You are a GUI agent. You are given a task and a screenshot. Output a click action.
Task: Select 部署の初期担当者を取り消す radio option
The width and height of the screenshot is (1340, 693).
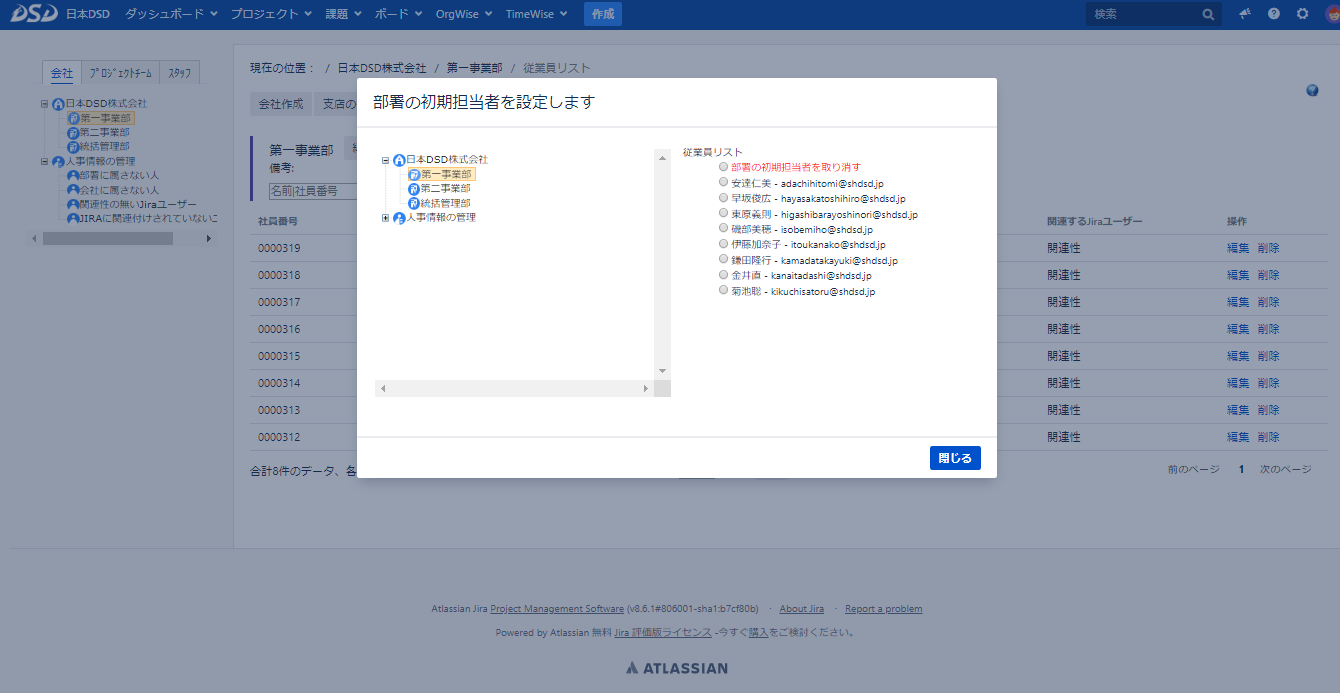coord(723,167)
